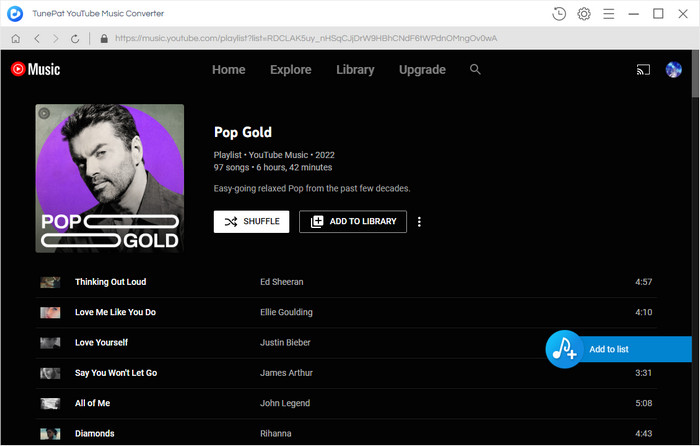Image resolution: width=700 pixels, height=446 pixels.
Task: Open TunePat settings gear icon
Action: [x=584, y=14]
